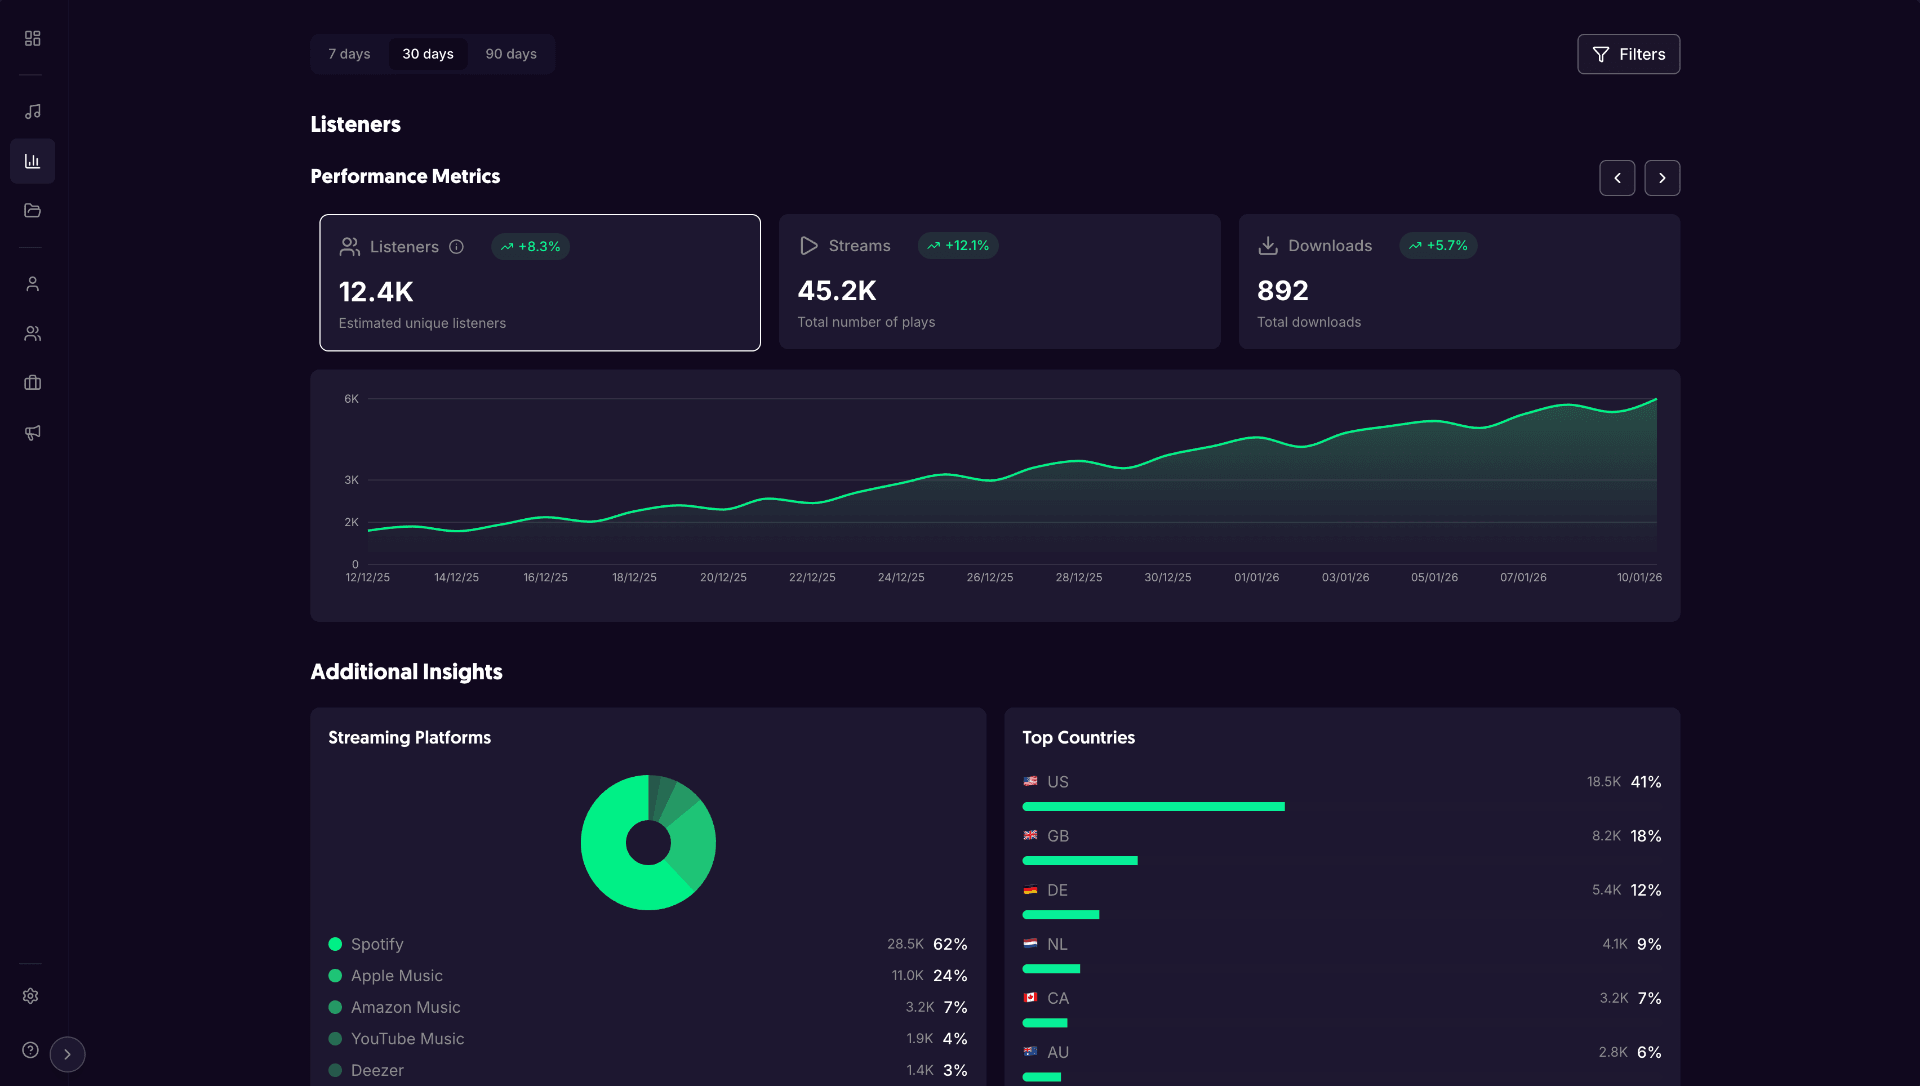Select the Streams metric card
1920x1086 pixels.
1000,282
